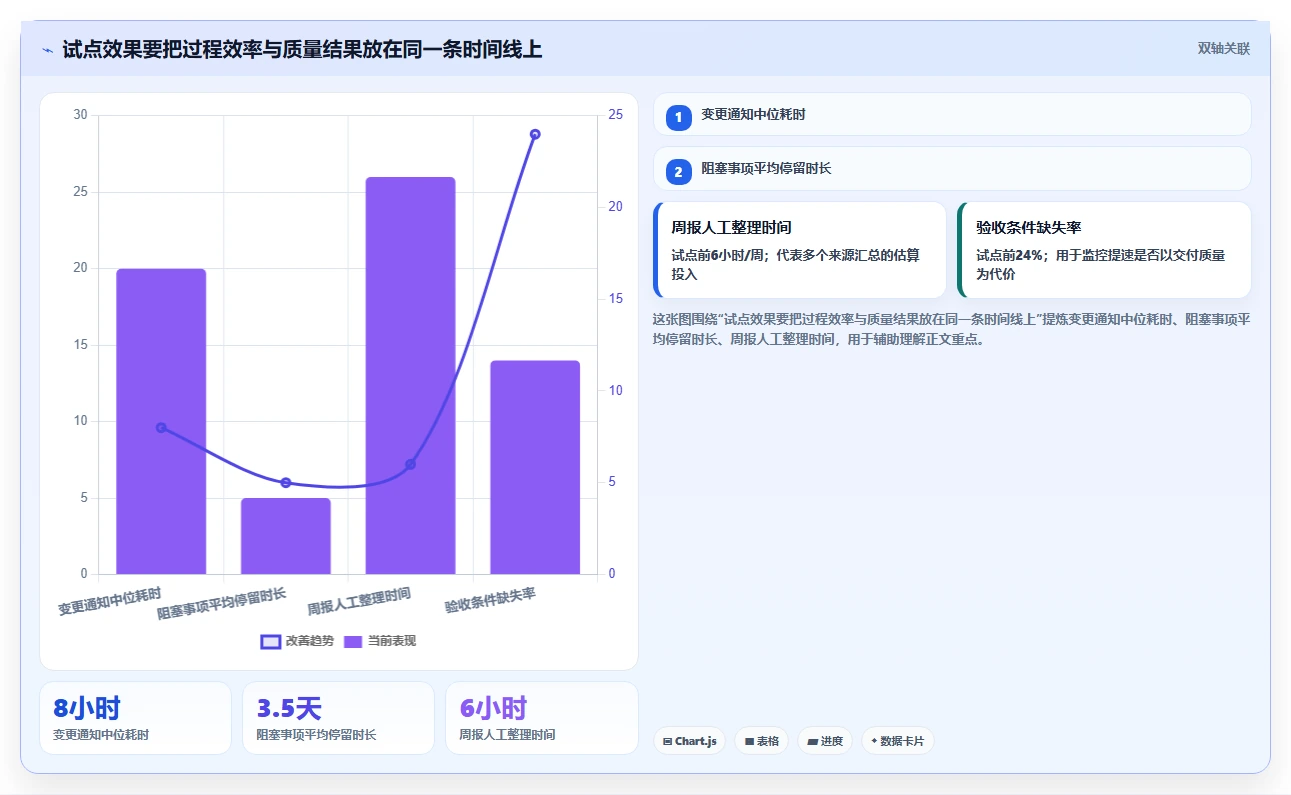The width and height of the screenshot is (1291, 795).
Task: Click the trend line point over 变更通知中位耗时 bar
Action: (x=161, y=428)
